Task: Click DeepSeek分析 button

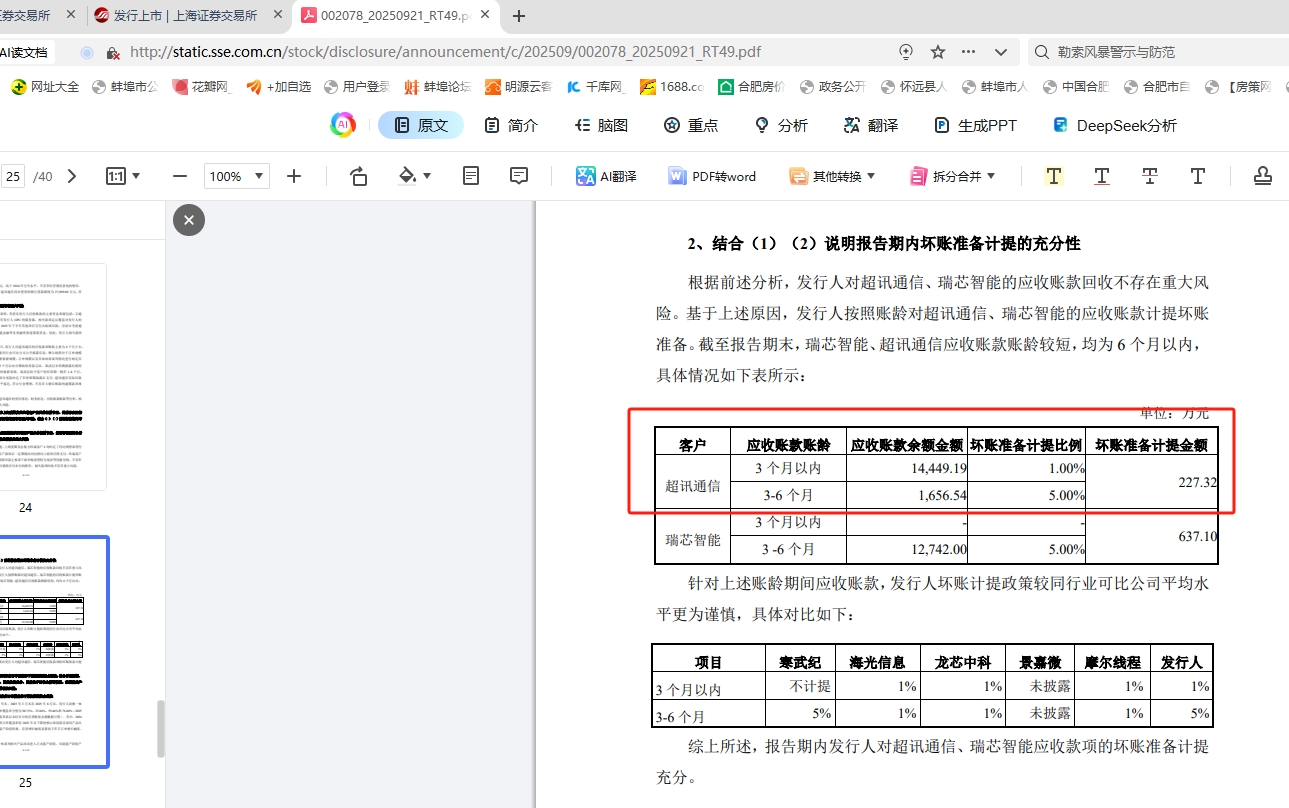Action: pos(1114,125)
